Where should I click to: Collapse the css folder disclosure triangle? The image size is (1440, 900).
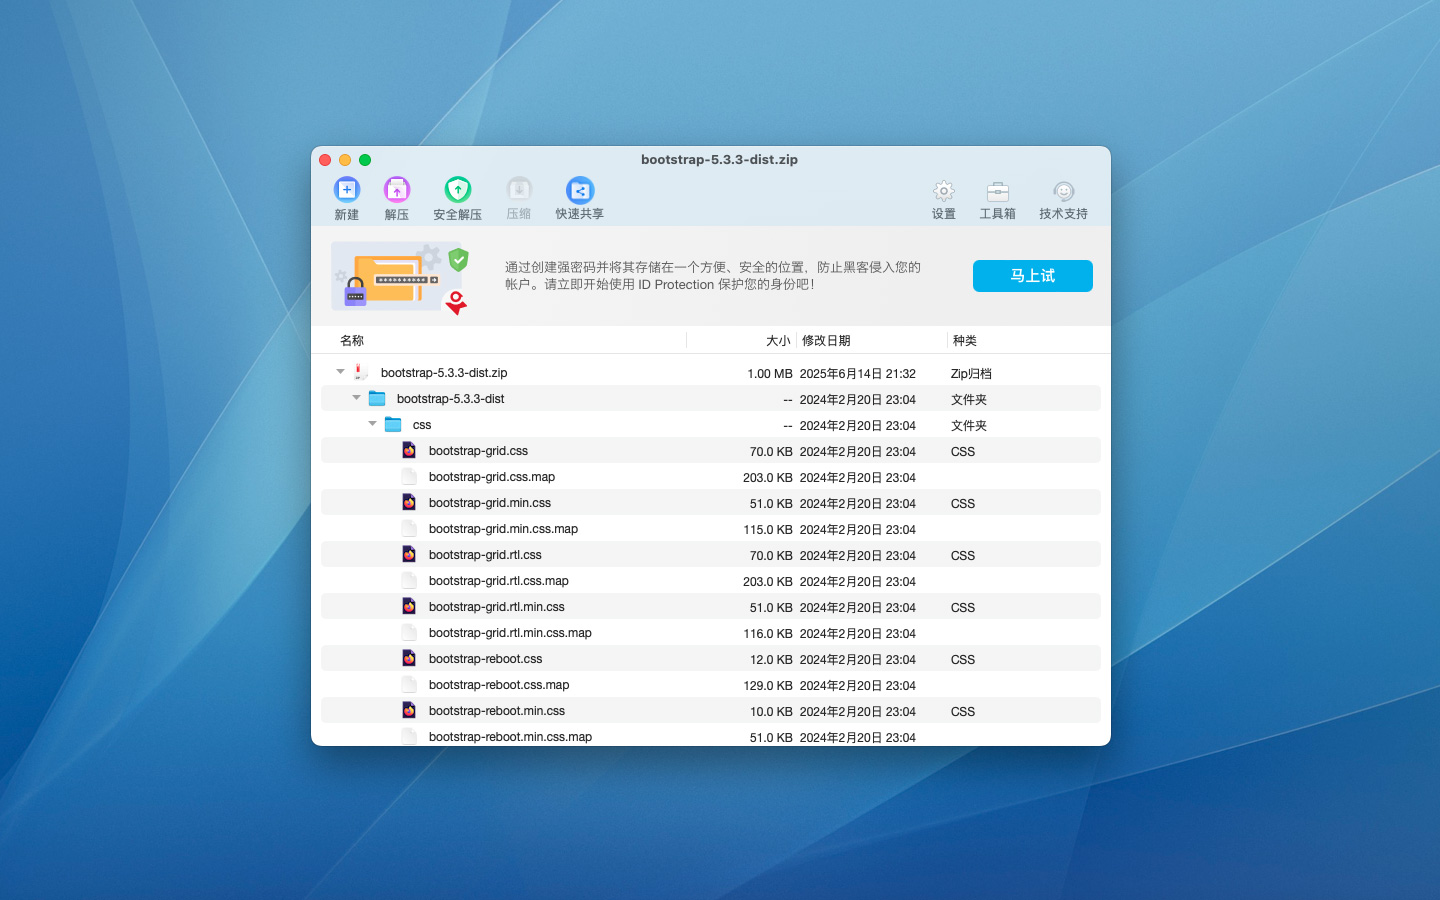(x=372, y=424)
